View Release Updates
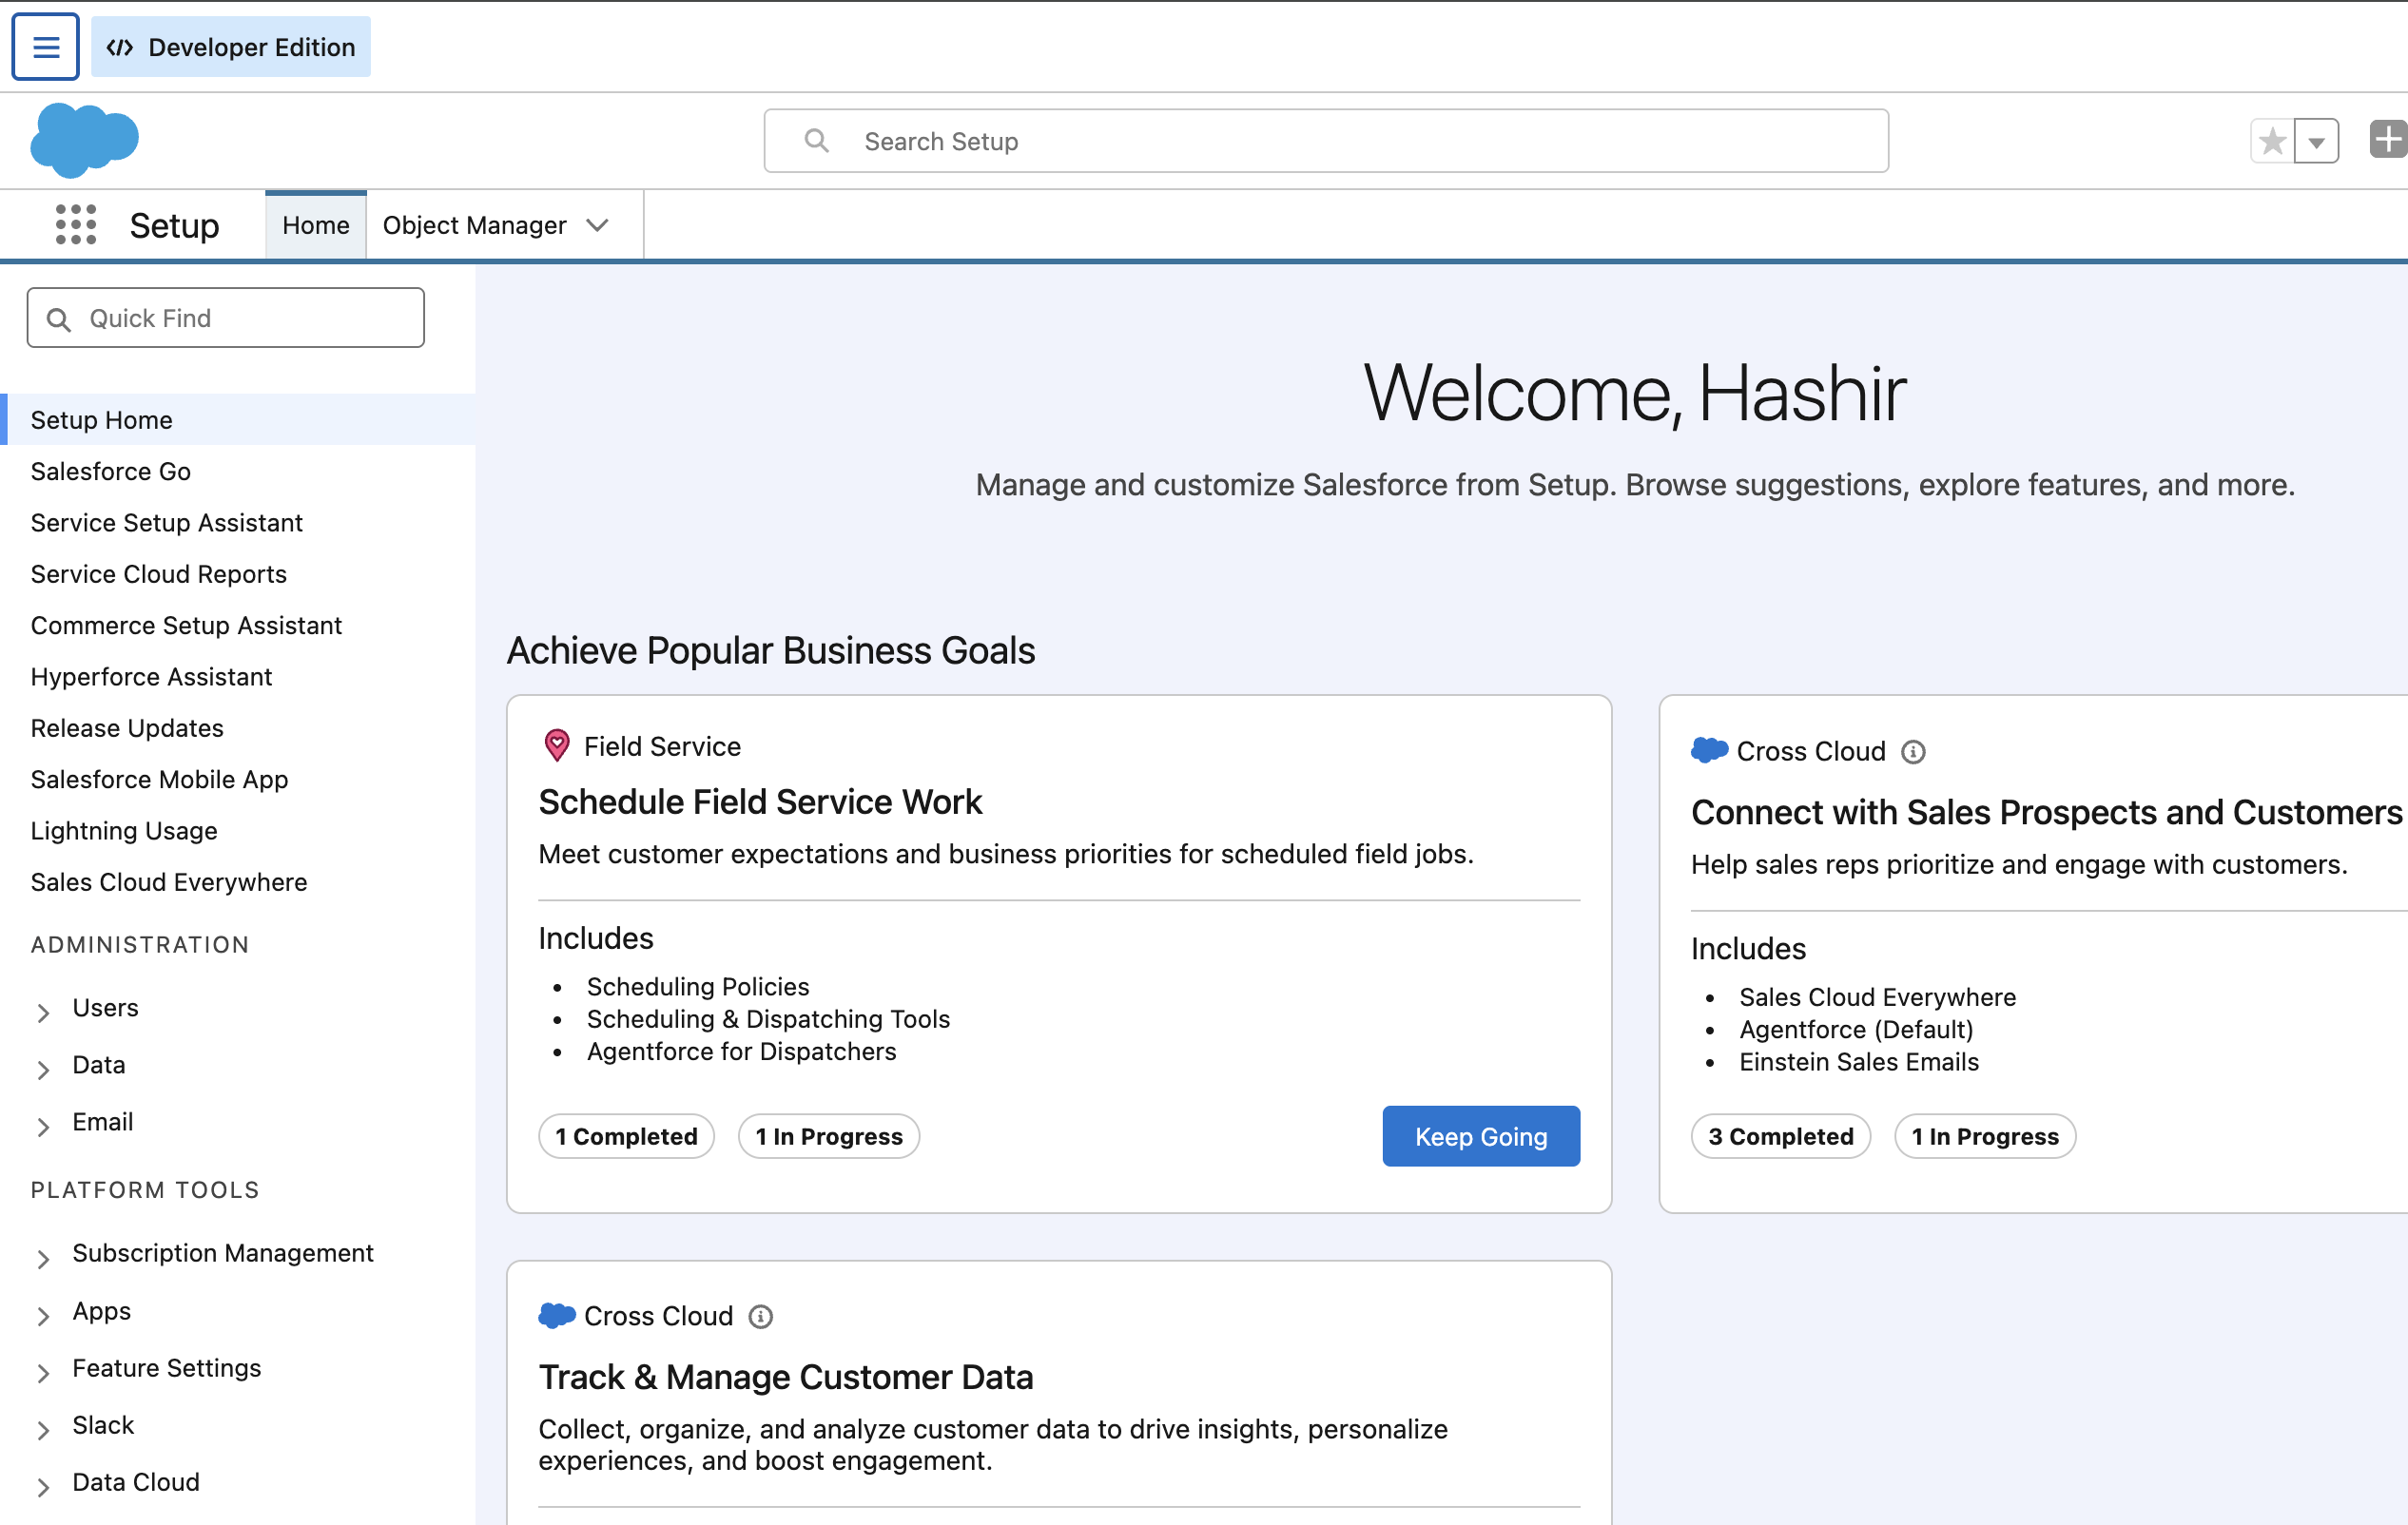This screenshot has width=2408, height=1525. [127, 728]
